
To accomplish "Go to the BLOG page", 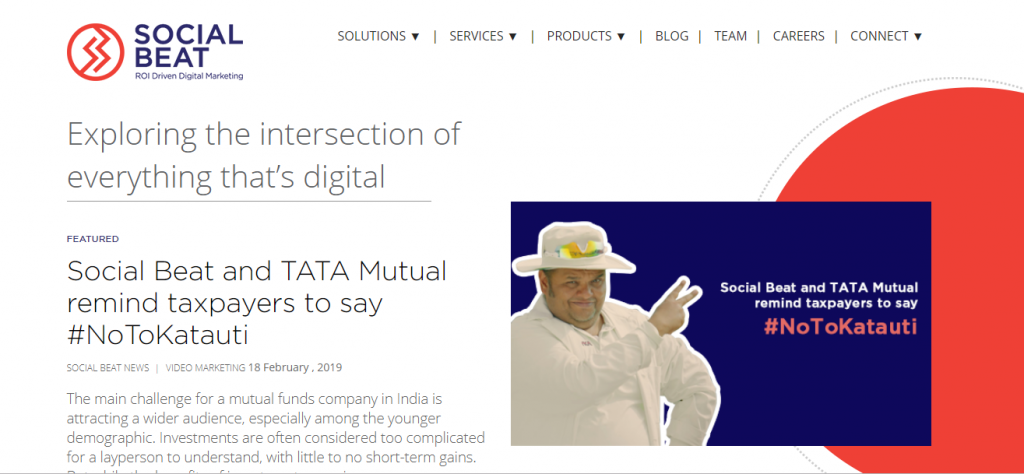I will [x=671, y=36].
